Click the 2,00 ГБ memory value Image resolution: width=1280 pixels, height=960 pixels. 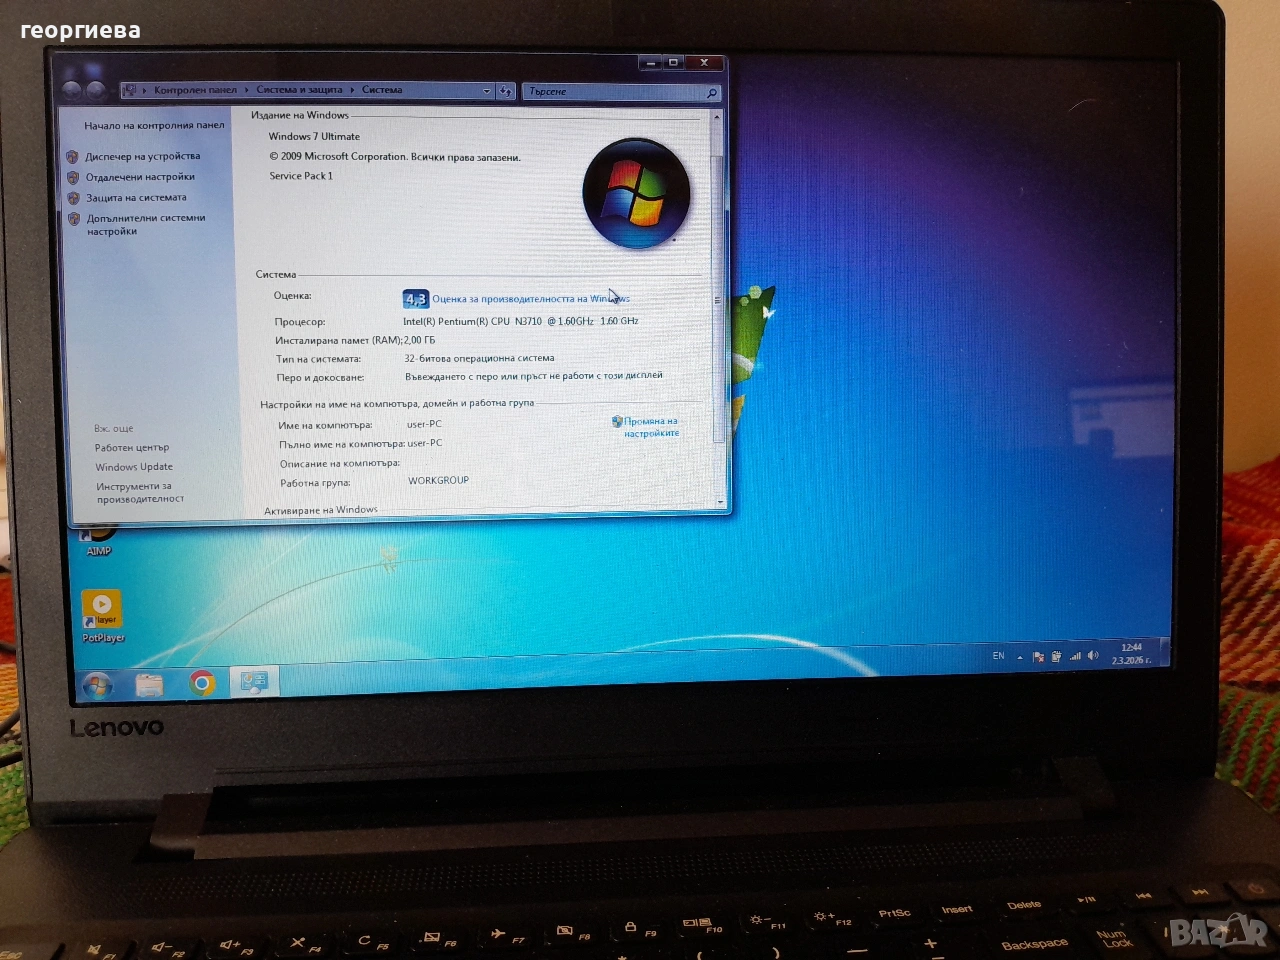click(419, 340)
